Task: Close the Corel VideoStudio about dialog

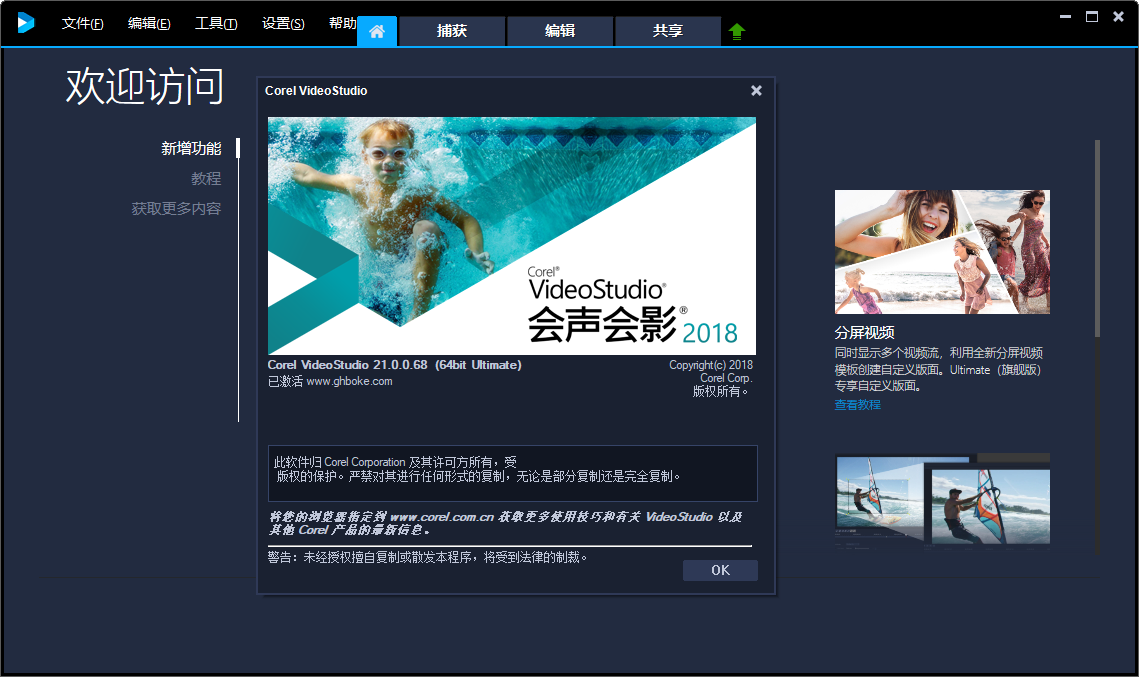Action: tap(756, 90)
